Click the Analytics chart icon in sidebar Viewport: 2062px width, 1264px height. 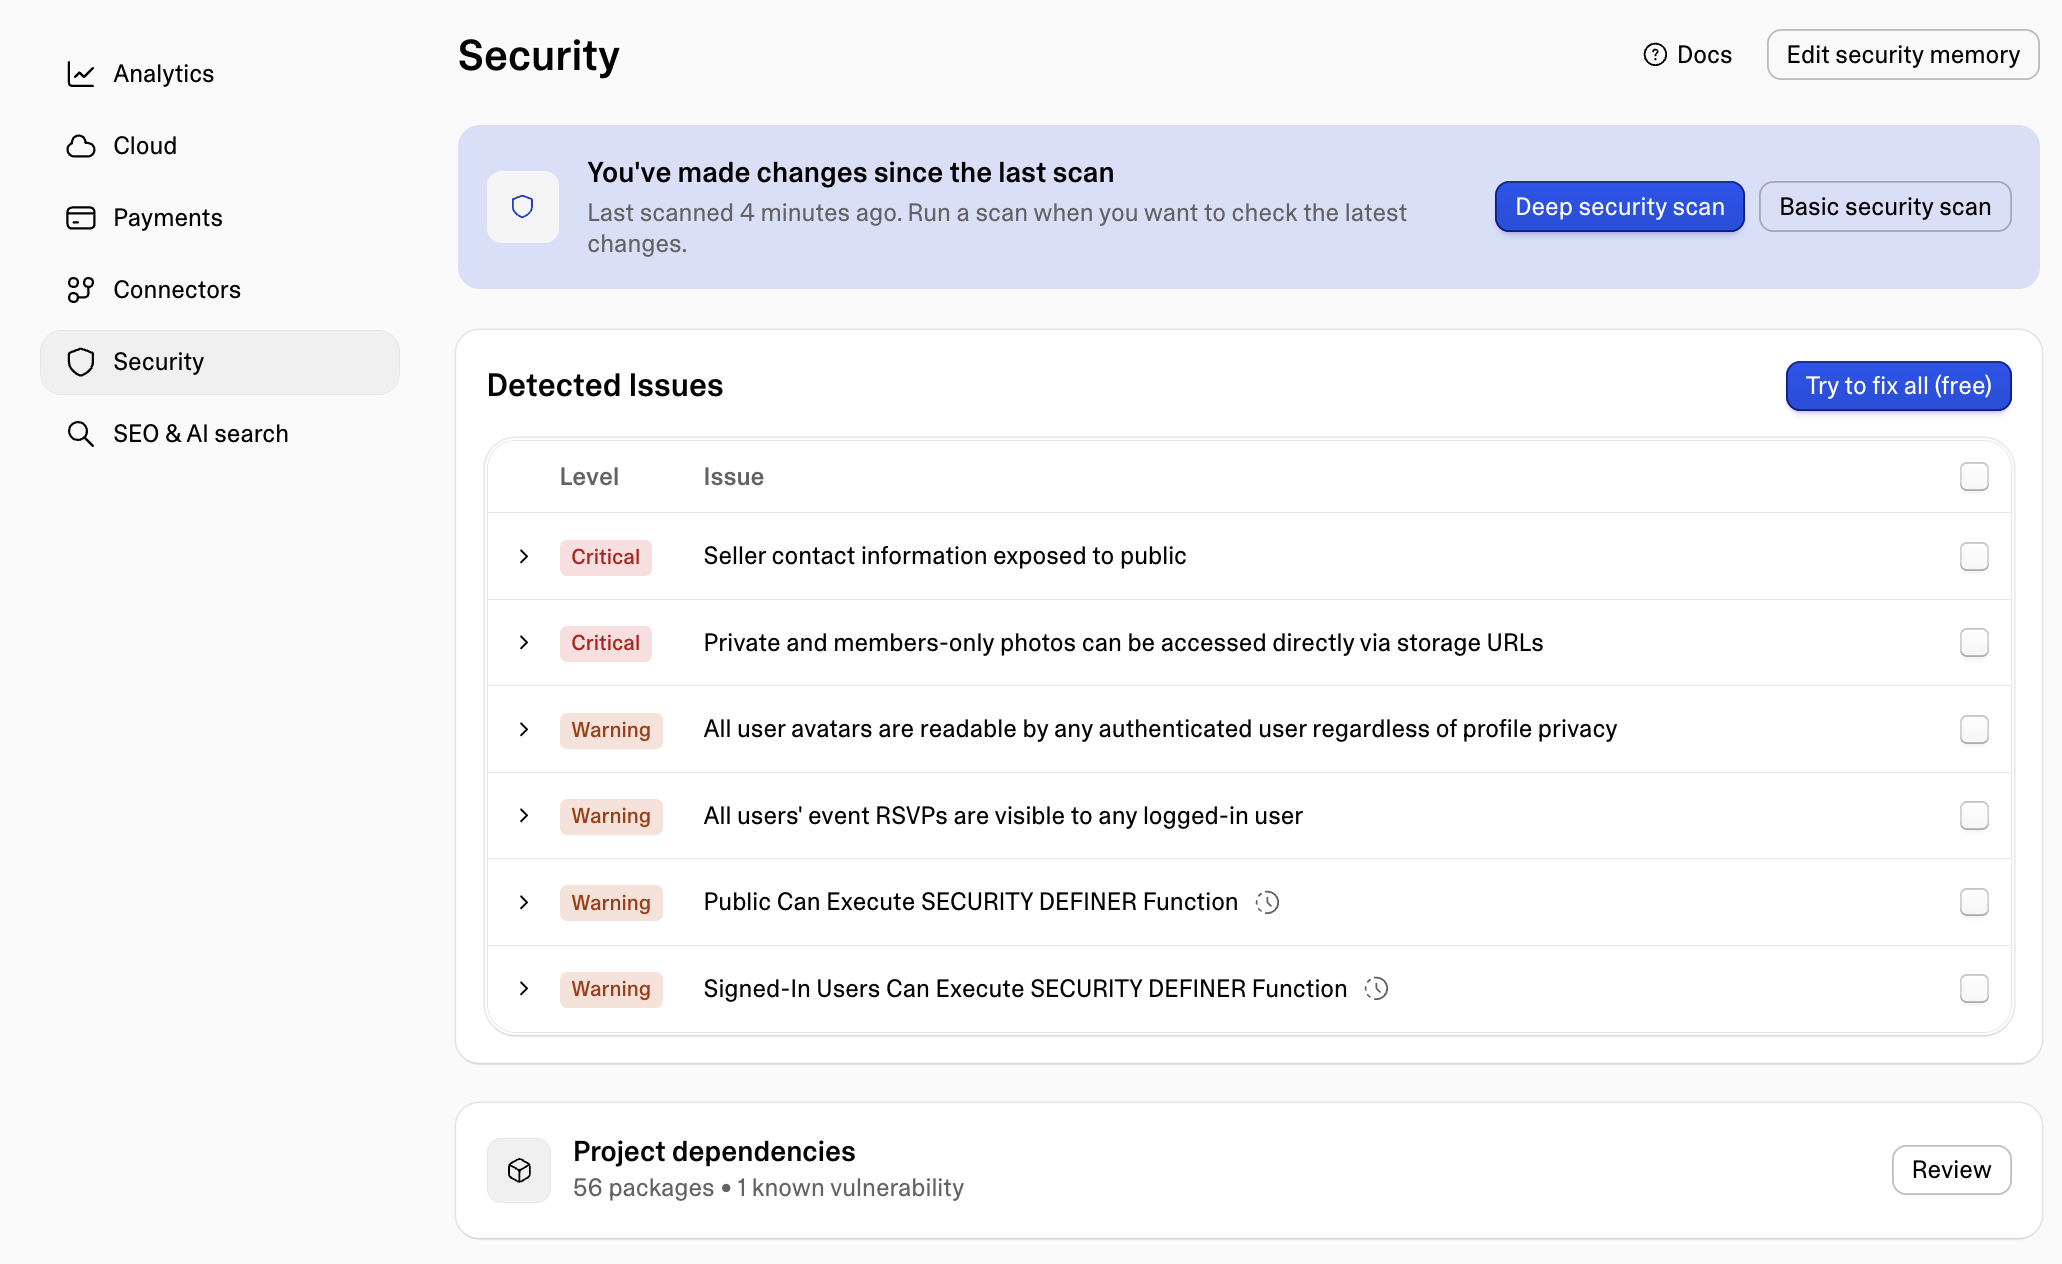point(81,74)
